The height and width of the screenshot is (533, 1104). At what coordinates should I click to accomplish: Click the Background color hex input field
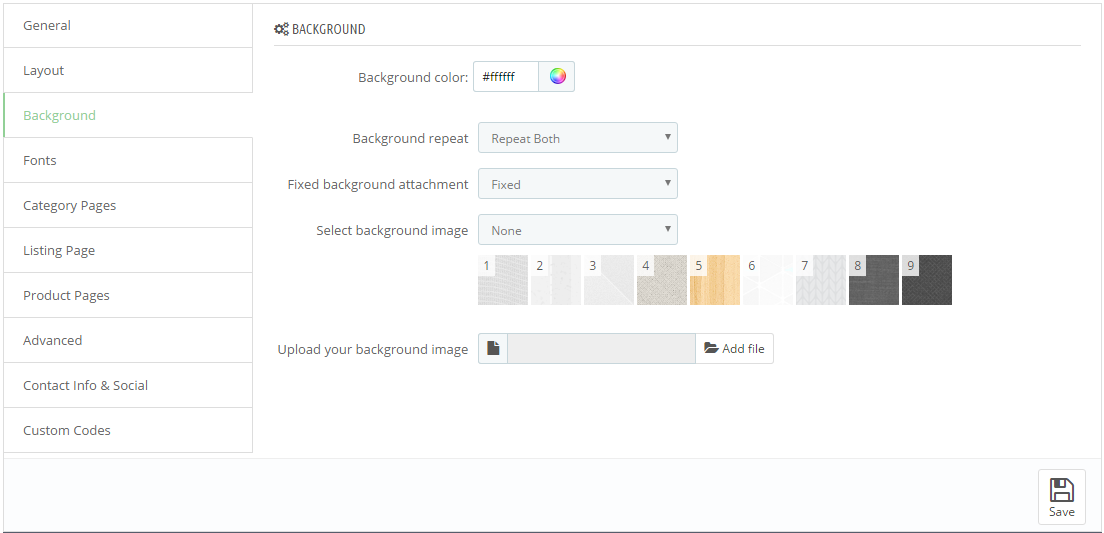(506, 77)
